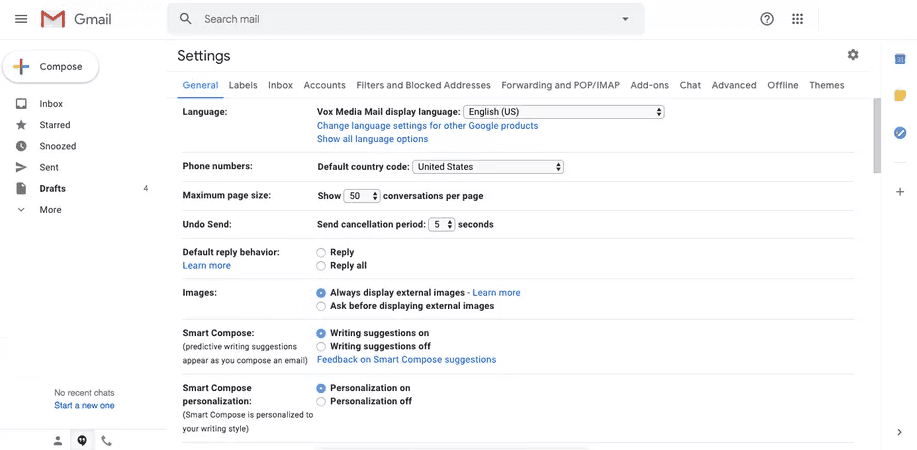This screenshot has width=917, height=450.
Task: Open Google Calendar side panel icon
Action: tap(900, 59)
